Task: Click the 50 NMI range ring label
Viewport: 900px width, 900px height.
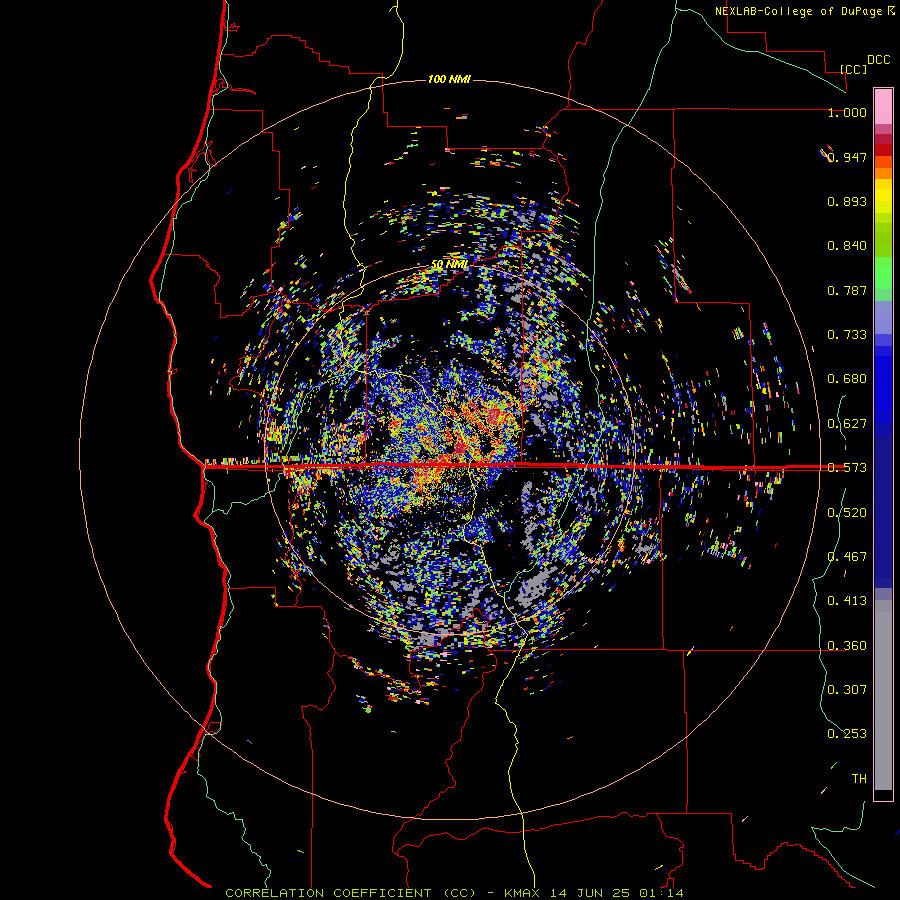Action: 449,265
